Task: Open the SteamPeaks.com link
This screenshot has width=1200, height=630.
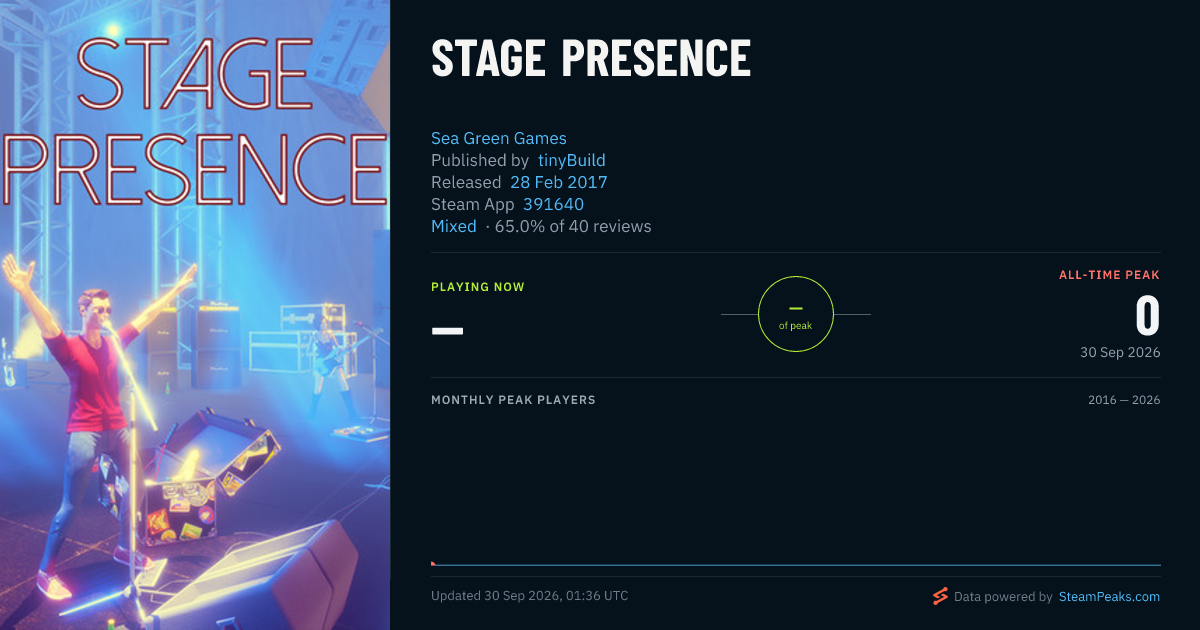Action: [x=1108, y=597]
